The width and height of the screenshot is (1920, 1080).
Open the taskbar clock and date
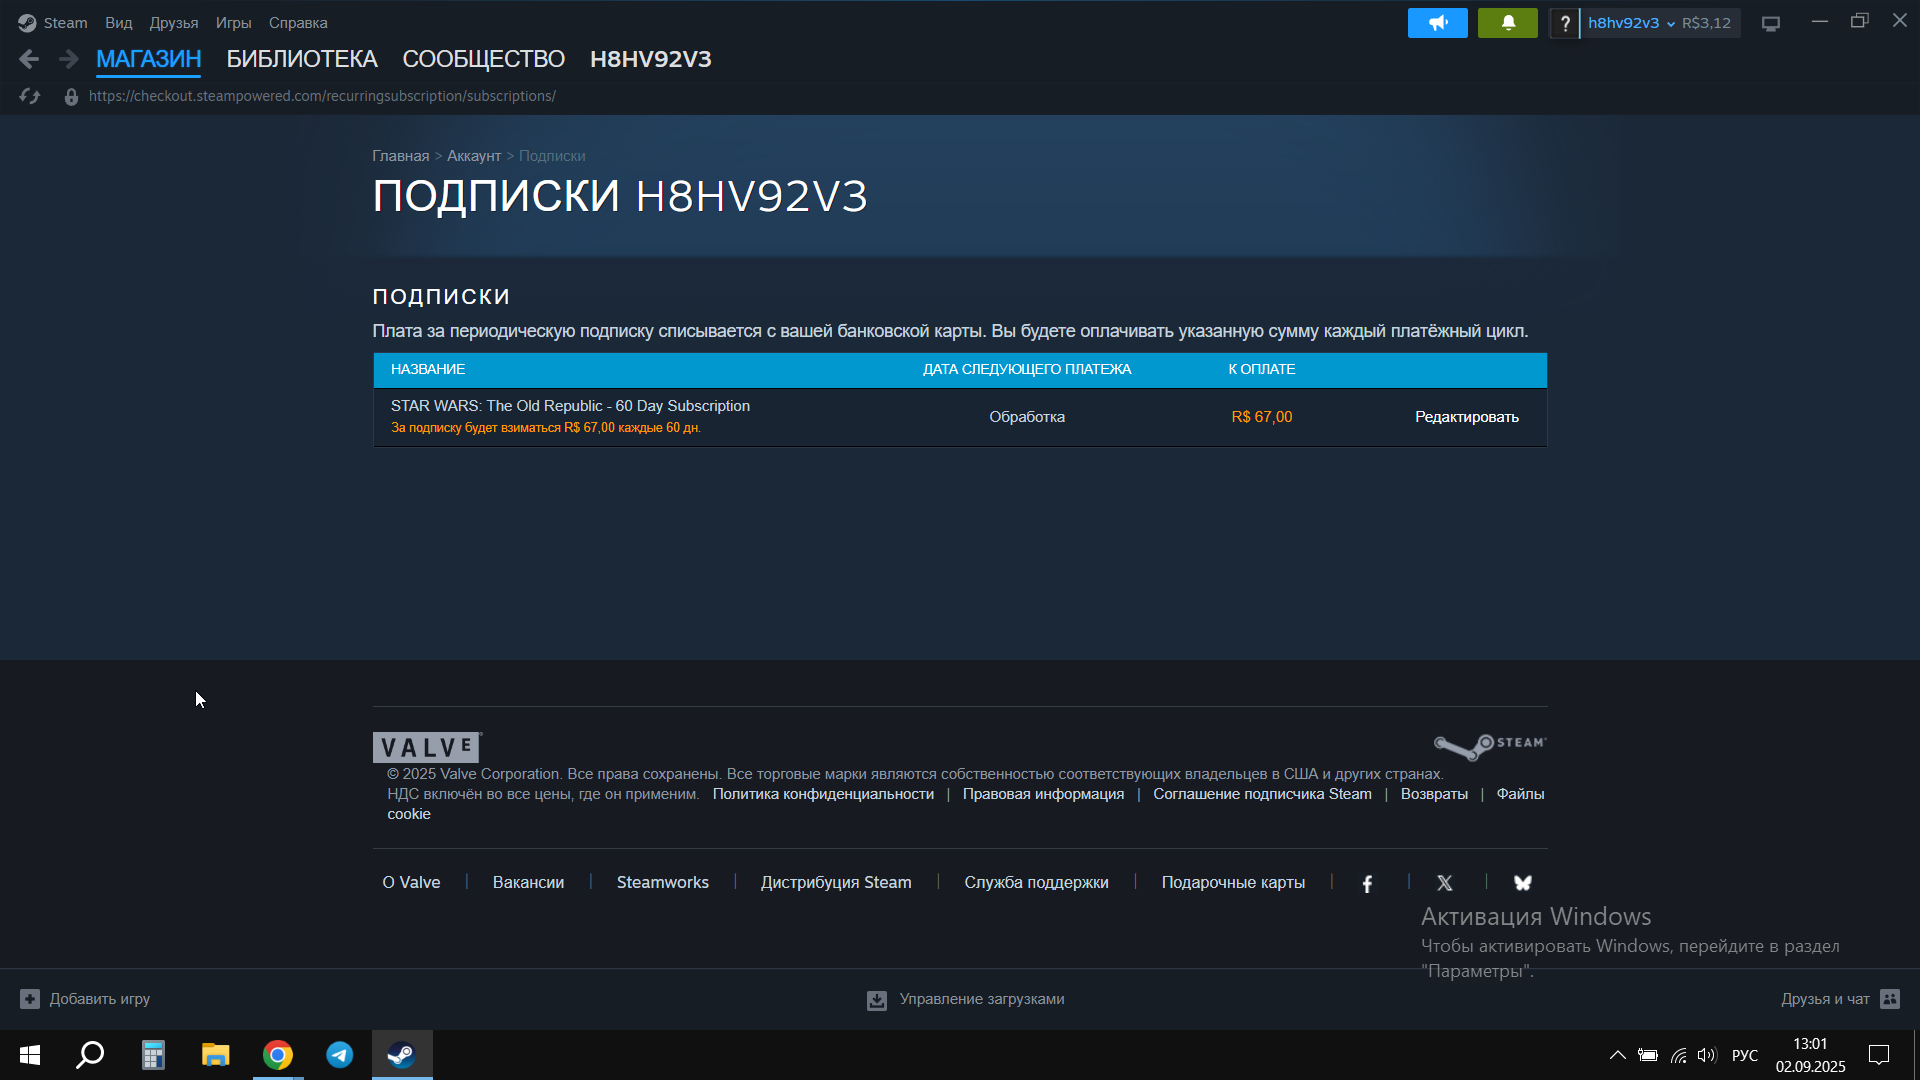[x=1810, y=1055]
